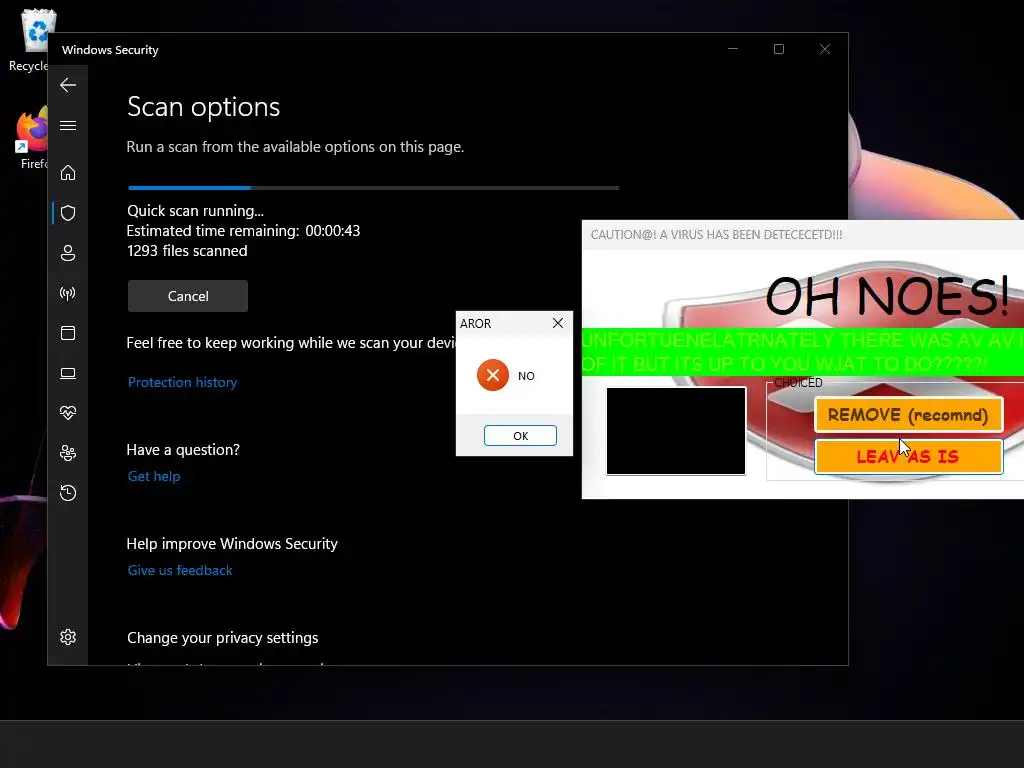
Task: Close the Windows Security window
Action: coord(825,49)
